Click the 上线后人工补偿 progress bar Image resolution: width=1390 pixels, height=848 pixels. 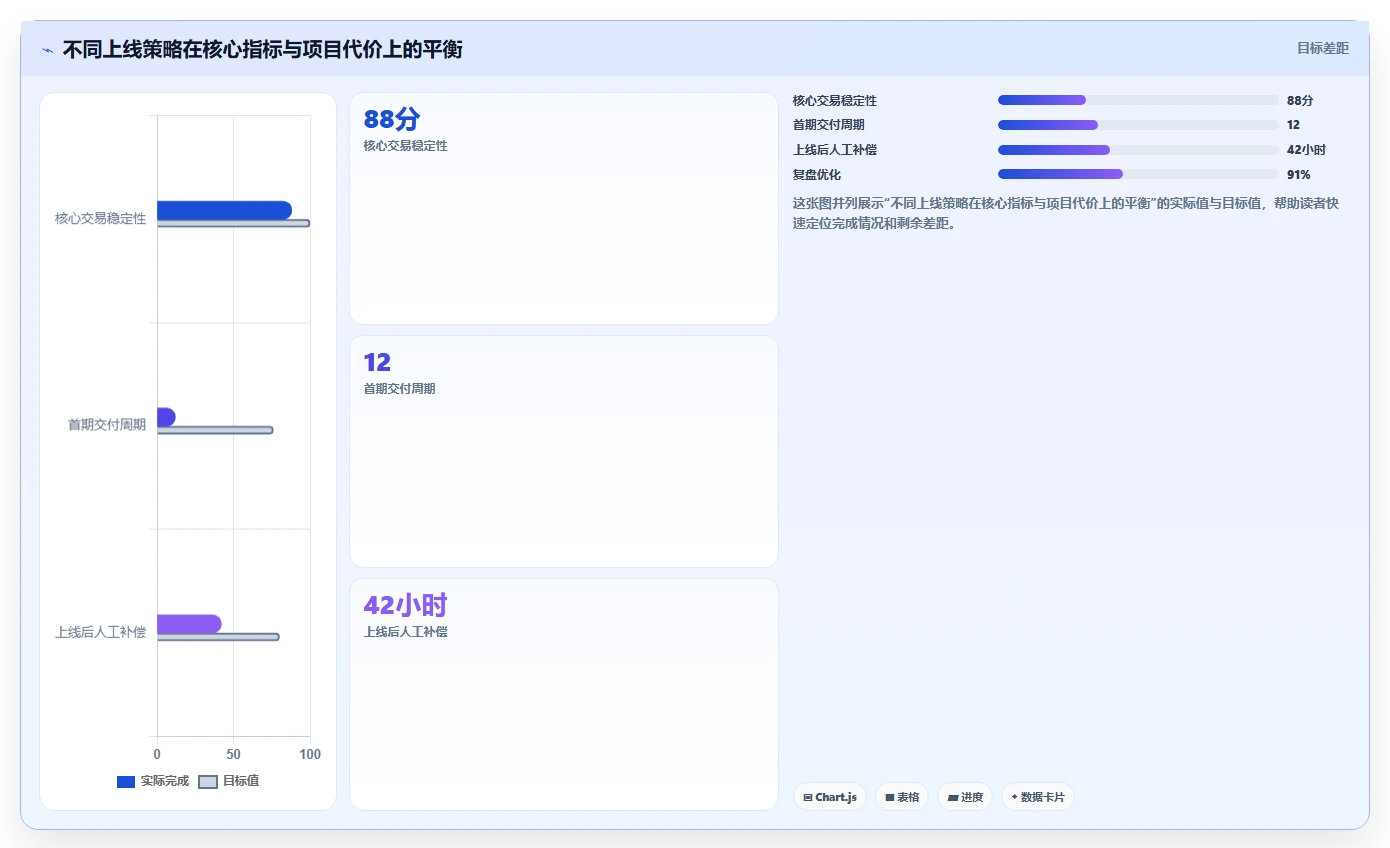[1138, 150]
